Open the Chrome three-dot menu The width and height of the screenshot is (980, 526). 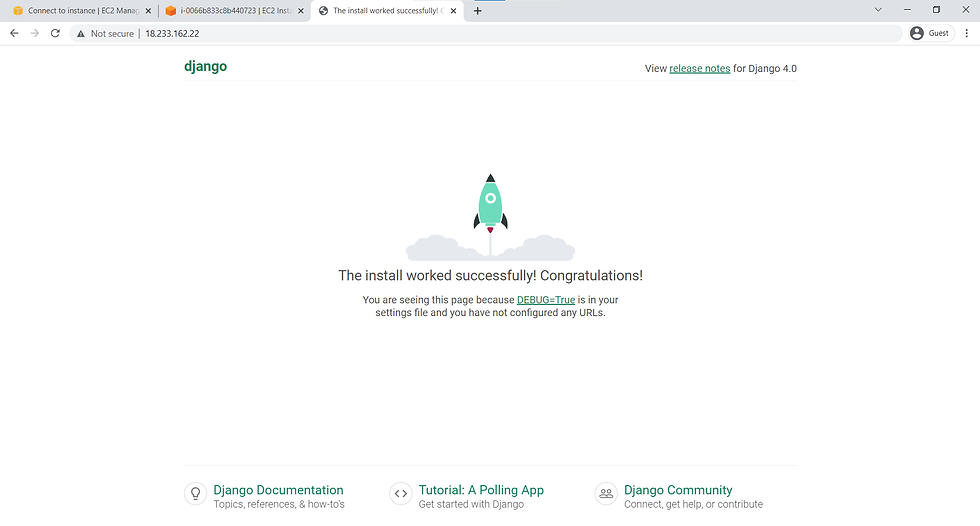click(967, 33)
